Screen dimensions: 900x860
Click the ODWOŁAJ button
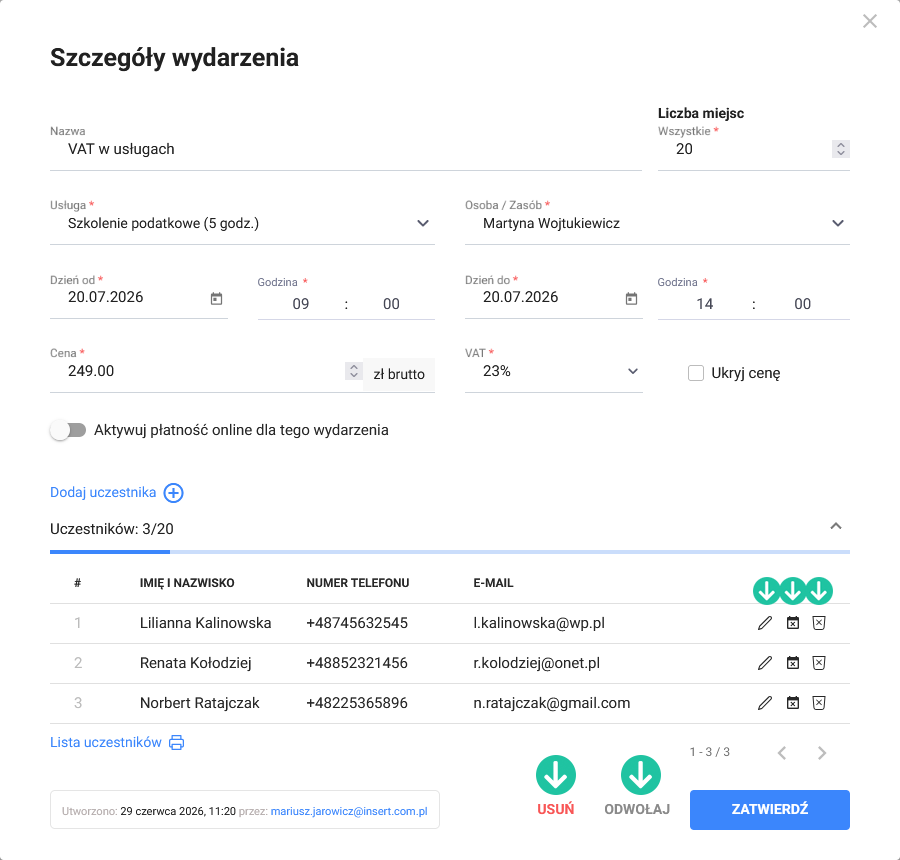pos(637,809)
